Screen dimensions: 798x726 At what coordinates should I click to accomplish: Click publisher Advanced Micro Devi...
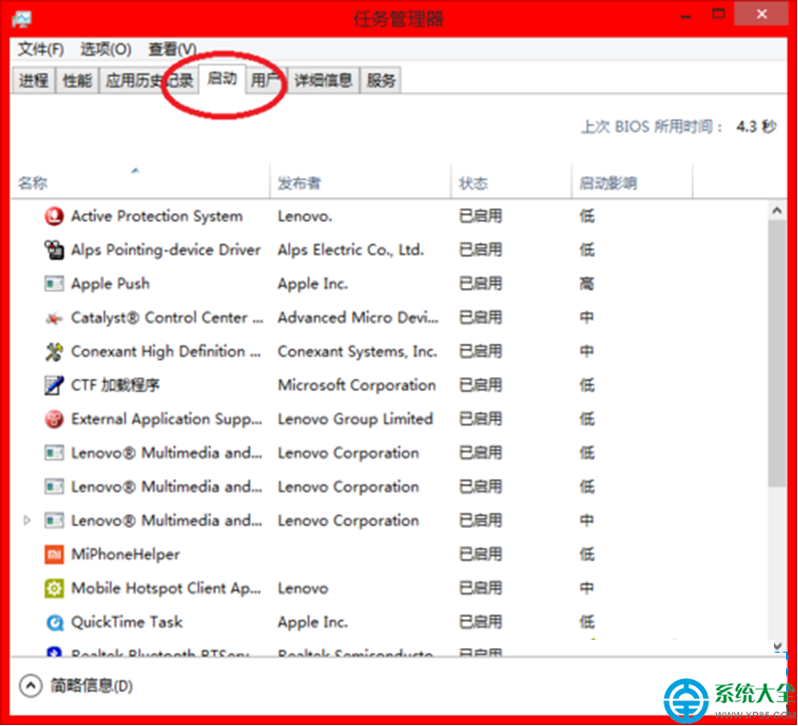pyautogui.click(x=358, y=317)
